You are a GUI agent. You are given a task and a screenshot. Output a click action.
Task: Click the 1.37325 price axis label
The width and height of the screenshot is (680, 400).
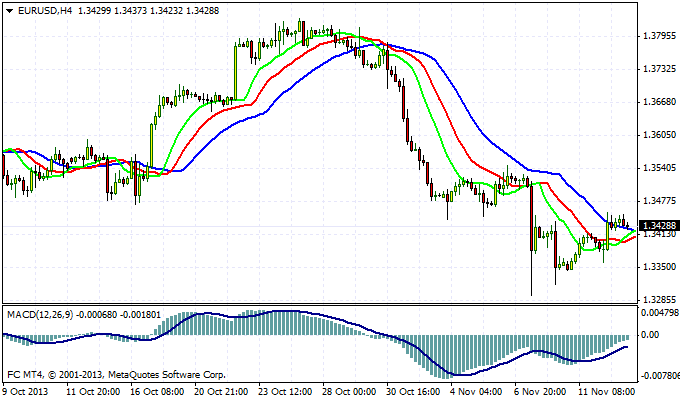click(x=659, y=69)
